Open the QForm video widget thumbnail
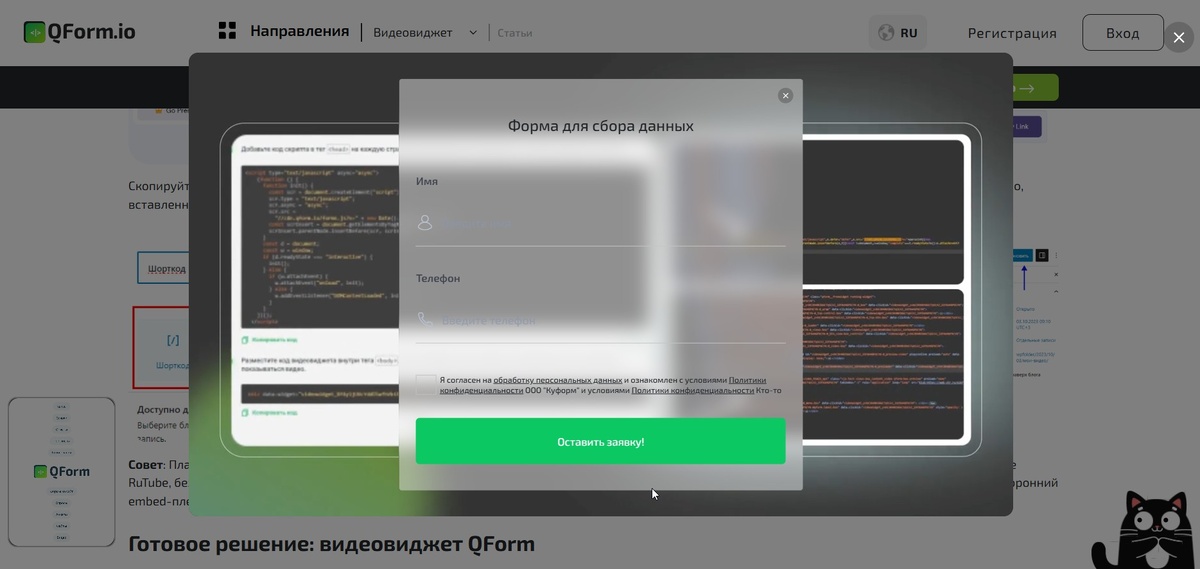The image size is (1200, 569). (62, 472)
